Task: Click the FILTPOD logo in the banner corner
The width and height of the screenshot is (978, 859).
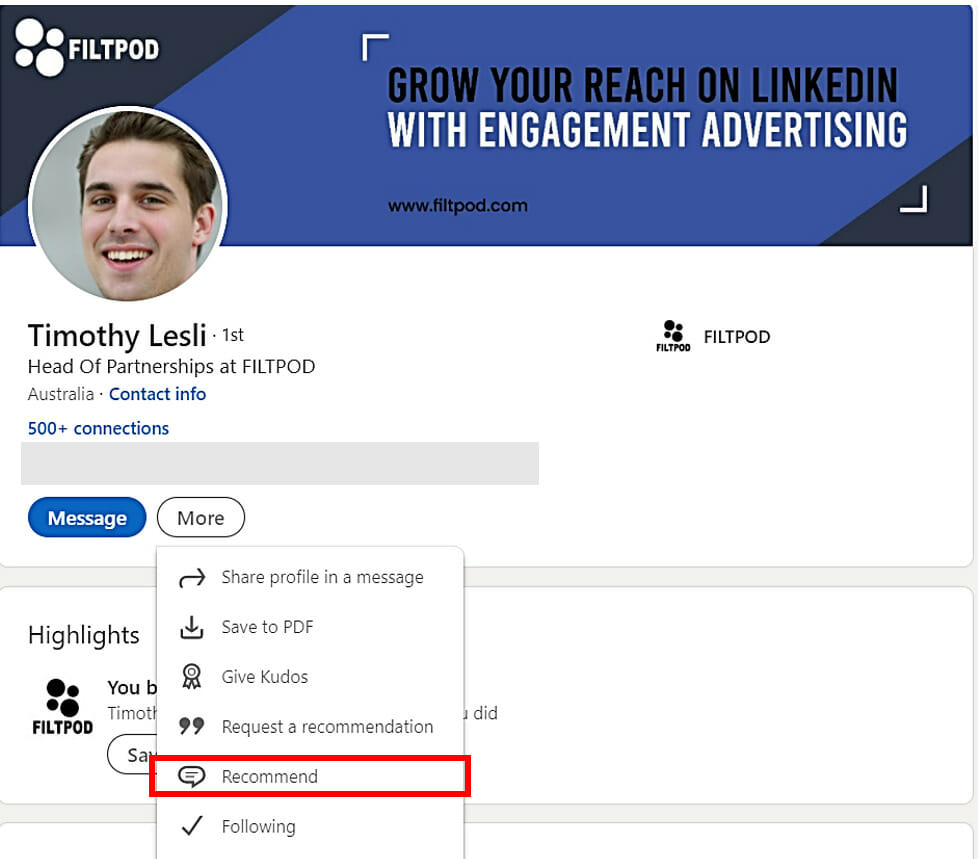Action: [87, 47]
